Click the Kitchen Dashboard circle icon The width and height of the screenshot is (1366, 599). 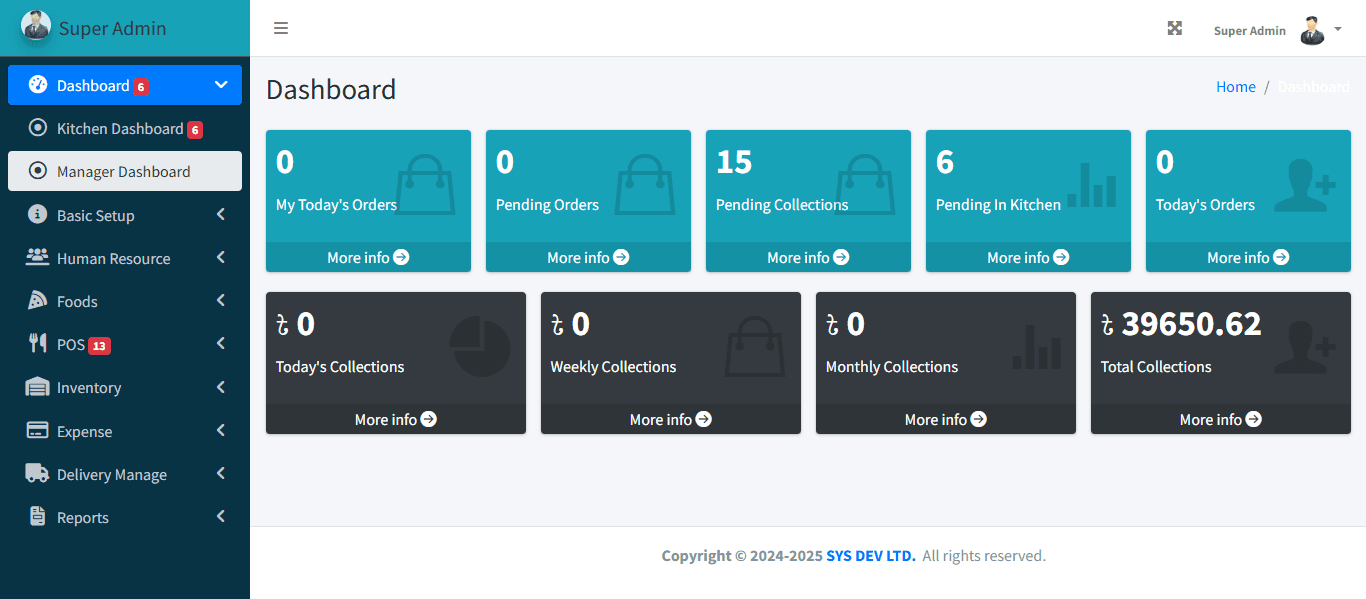click(x=38, y=128)
